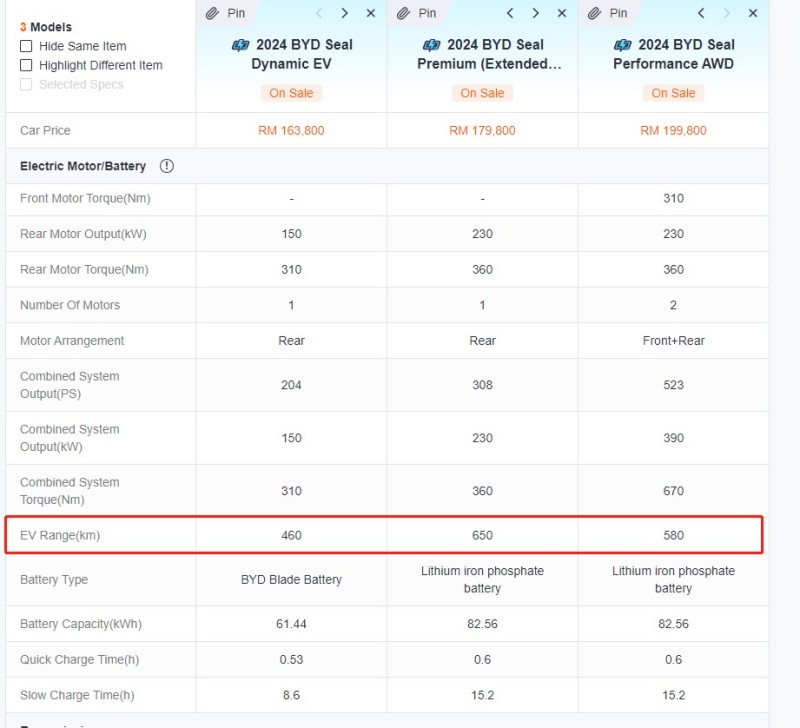800x728 pixels.
Task: Click the RM 179,800 price
Action: click(x=482, y=131)
